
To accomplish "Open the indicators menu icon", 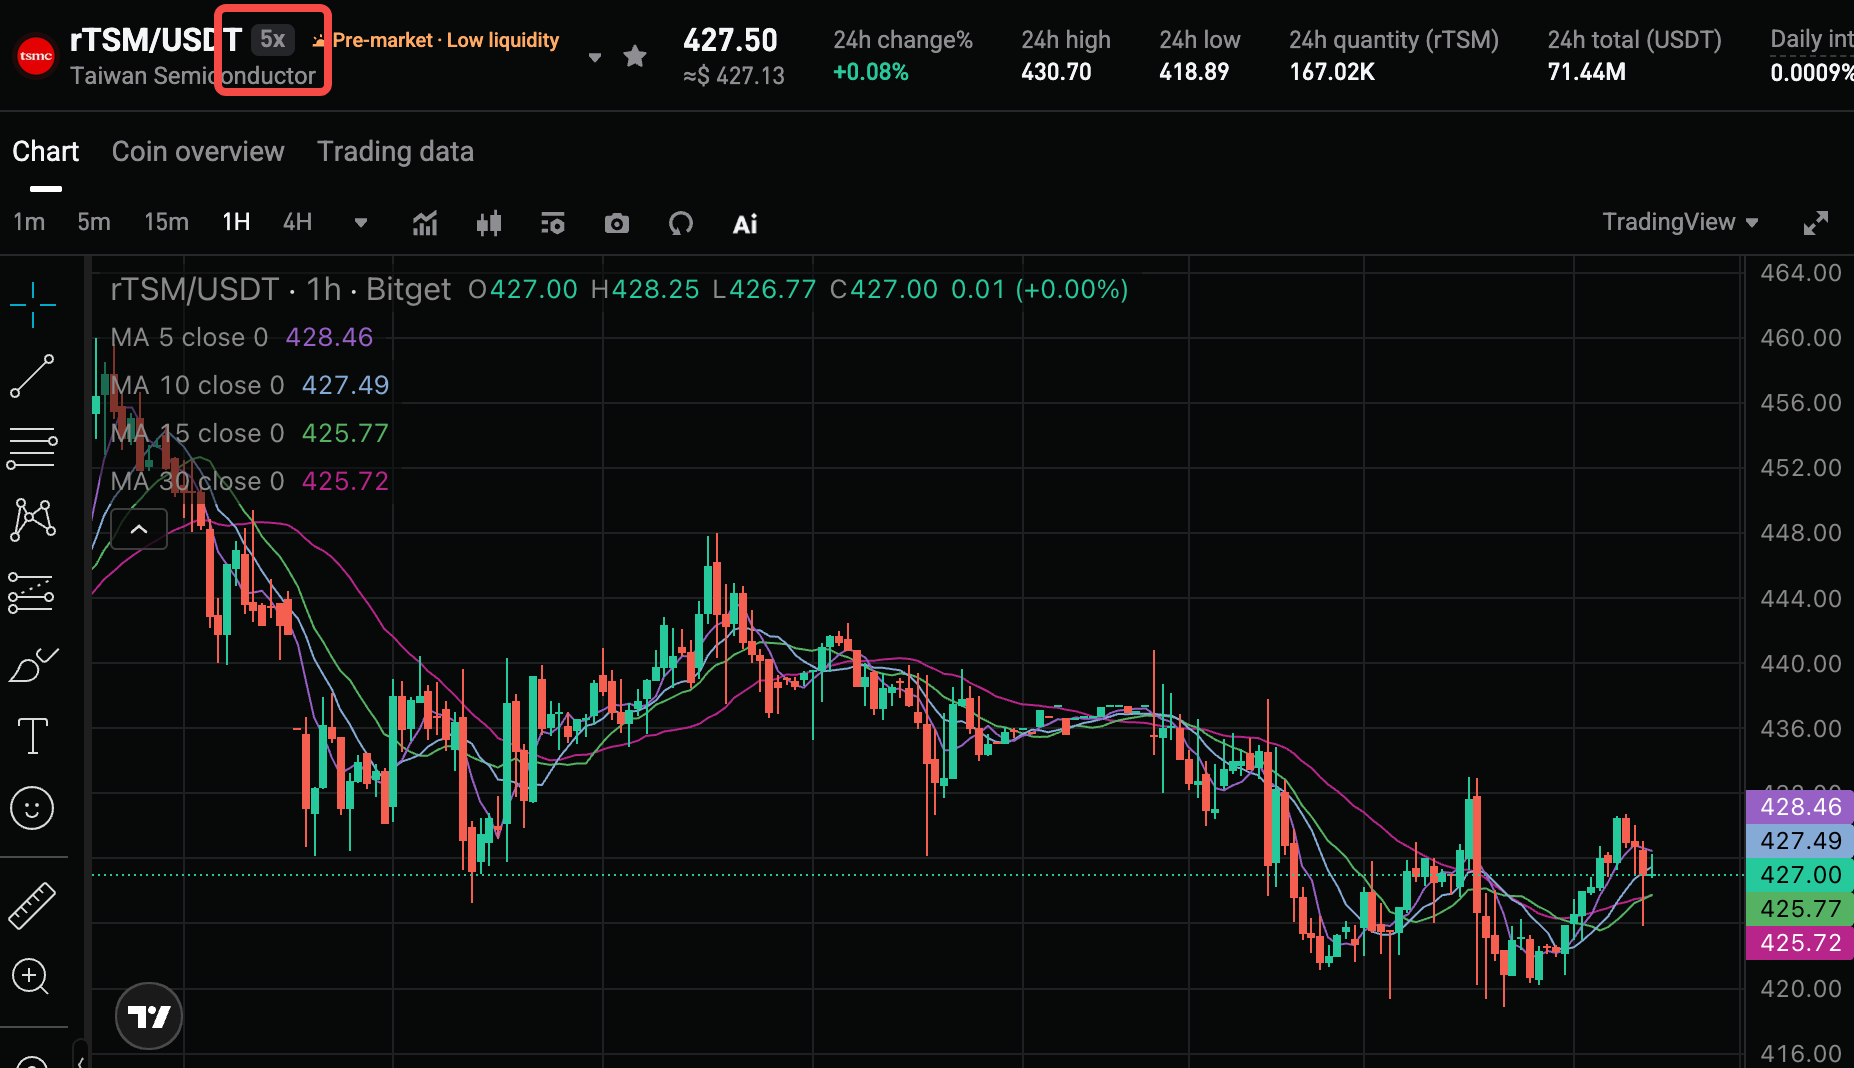I will pyautogui.click(x=425, y=223).
